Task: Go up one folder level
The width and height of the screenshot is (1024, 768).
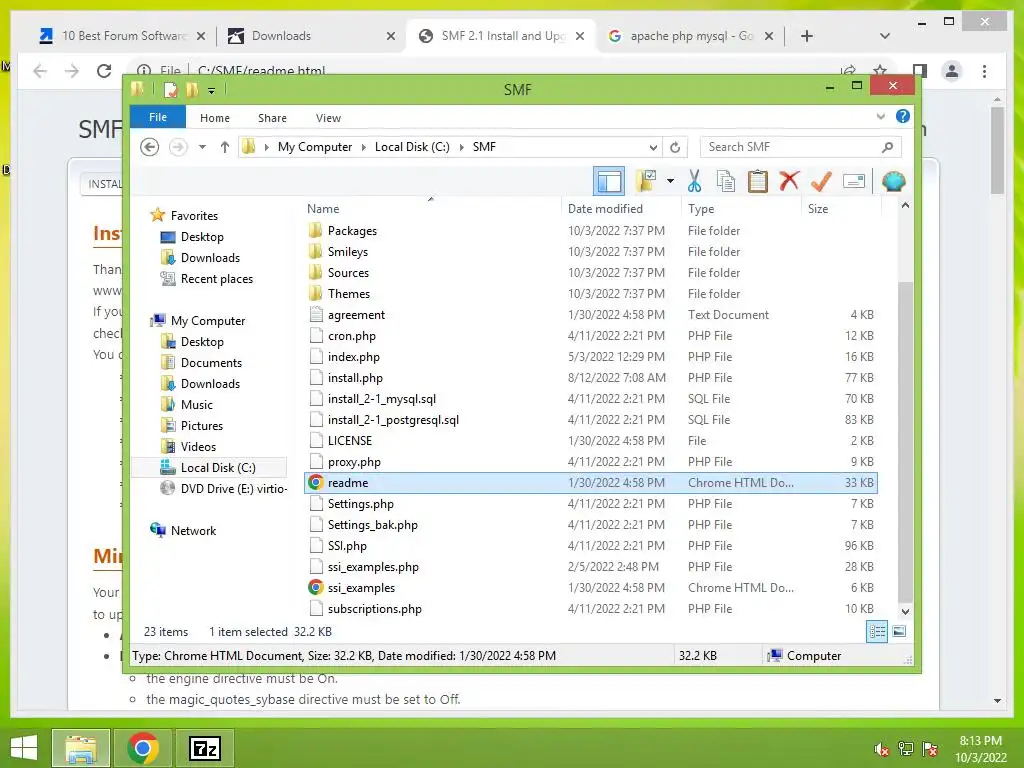Action: point(225,147)
